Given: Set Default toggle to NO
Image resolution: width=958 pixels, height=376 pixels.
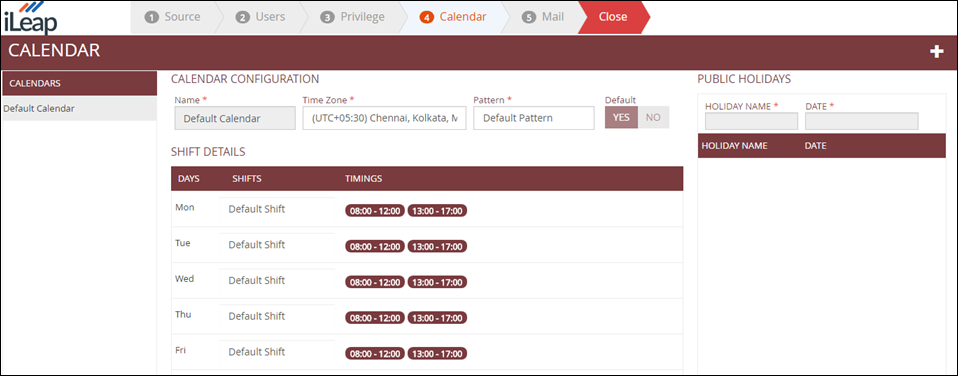Looking at the screenshot, I should (653, 117).
